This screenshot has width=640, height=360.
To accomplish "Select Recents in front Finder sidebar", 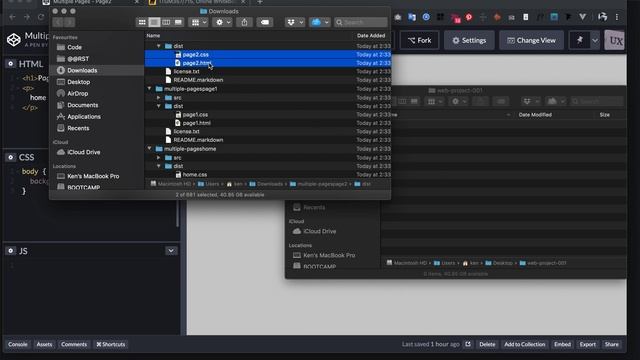I will [78, 128].
